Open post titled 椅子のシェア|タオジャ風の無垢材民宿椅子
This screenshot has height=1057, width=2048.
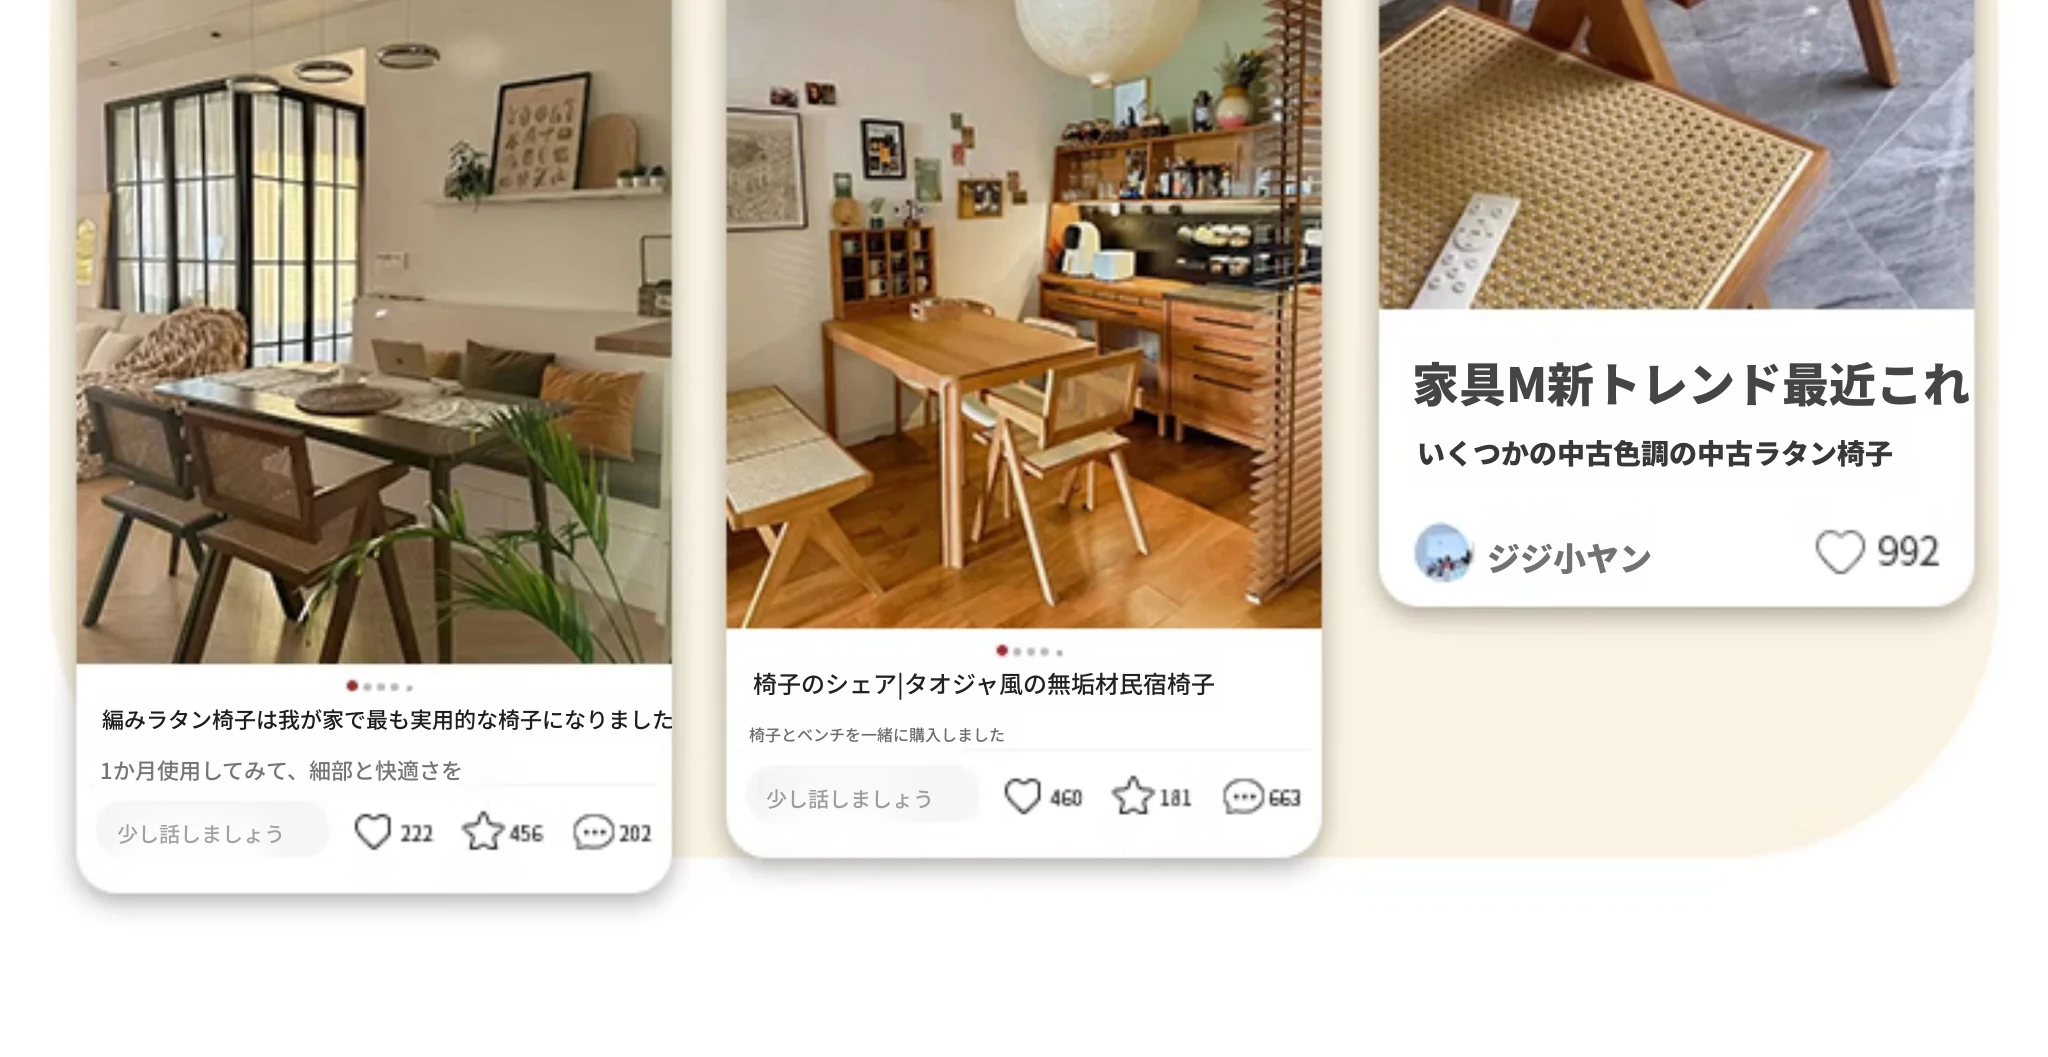tap(983, 684)
